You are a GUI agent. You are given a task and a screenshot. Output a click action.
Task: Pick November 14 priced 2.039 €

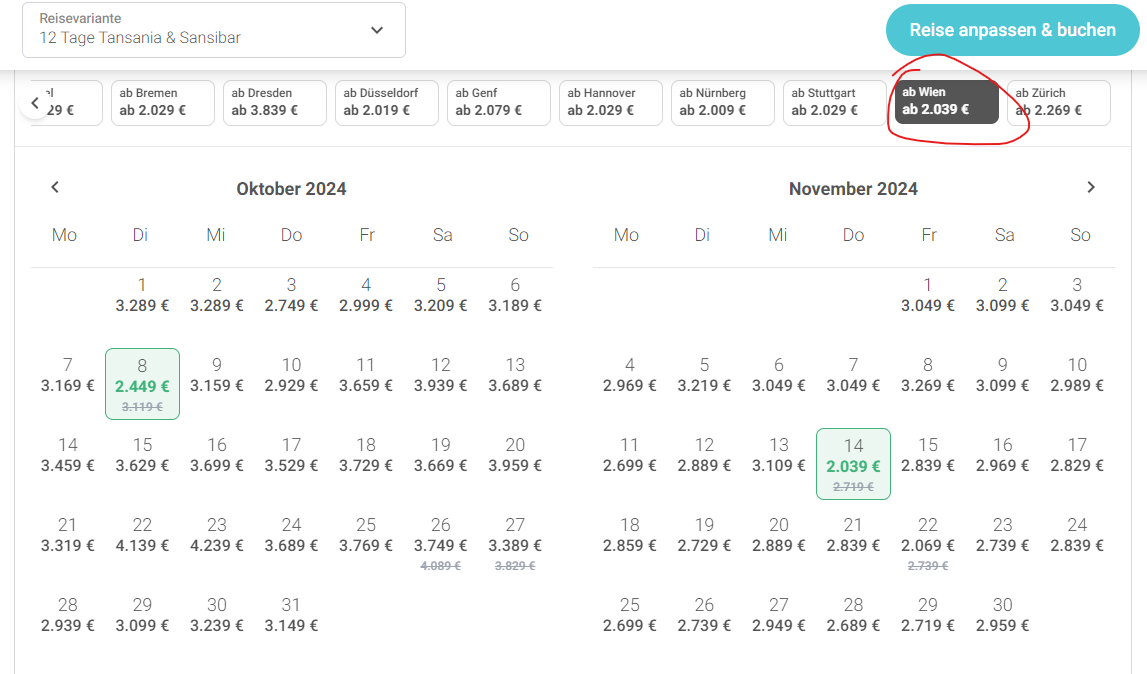click(x=854, y=464)
